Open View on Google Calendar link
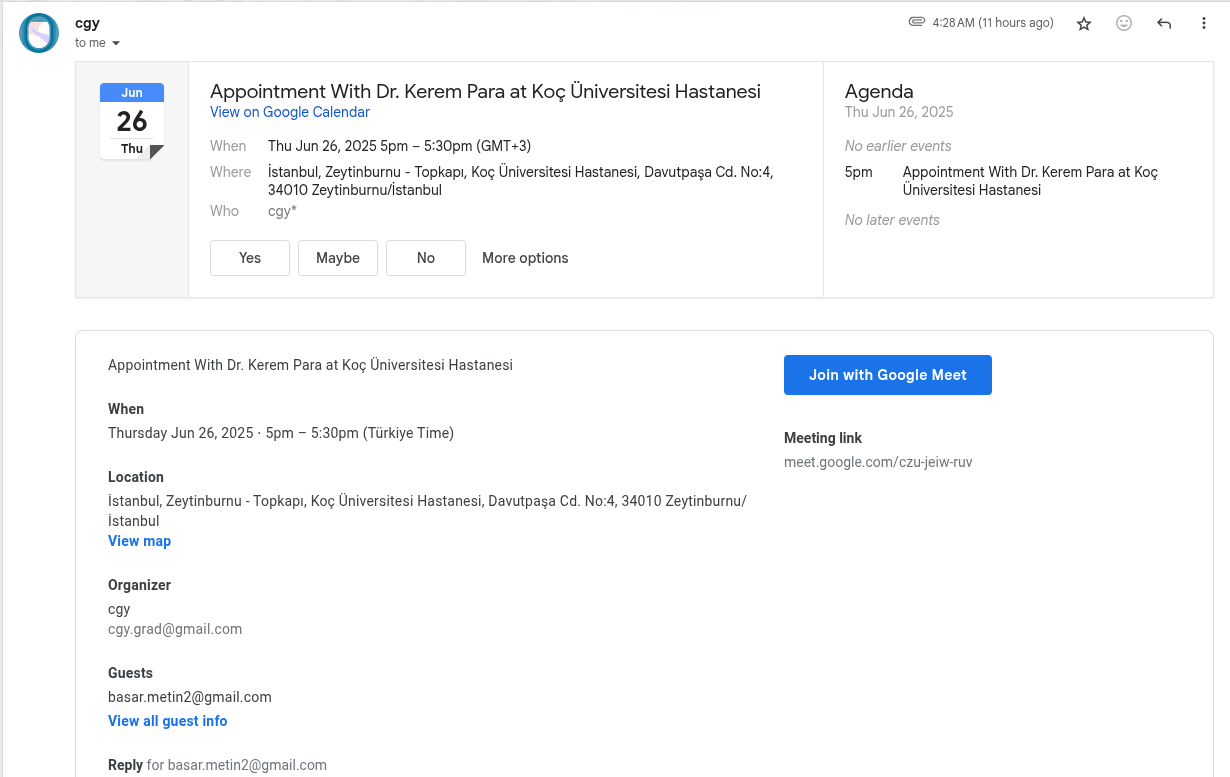This screenshot has width=1230, height=777. click(x=290, y=112)
